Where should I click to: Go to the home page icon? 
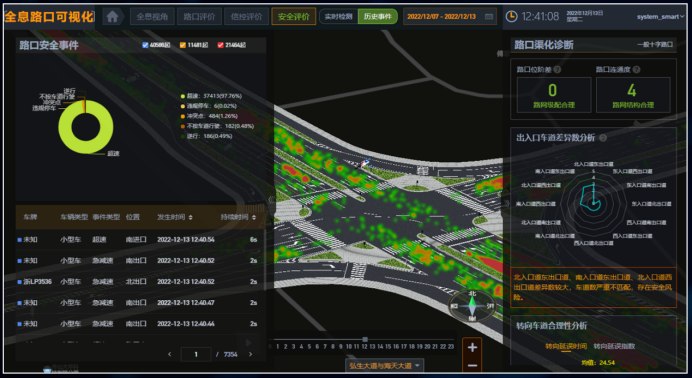pos(113,17)
